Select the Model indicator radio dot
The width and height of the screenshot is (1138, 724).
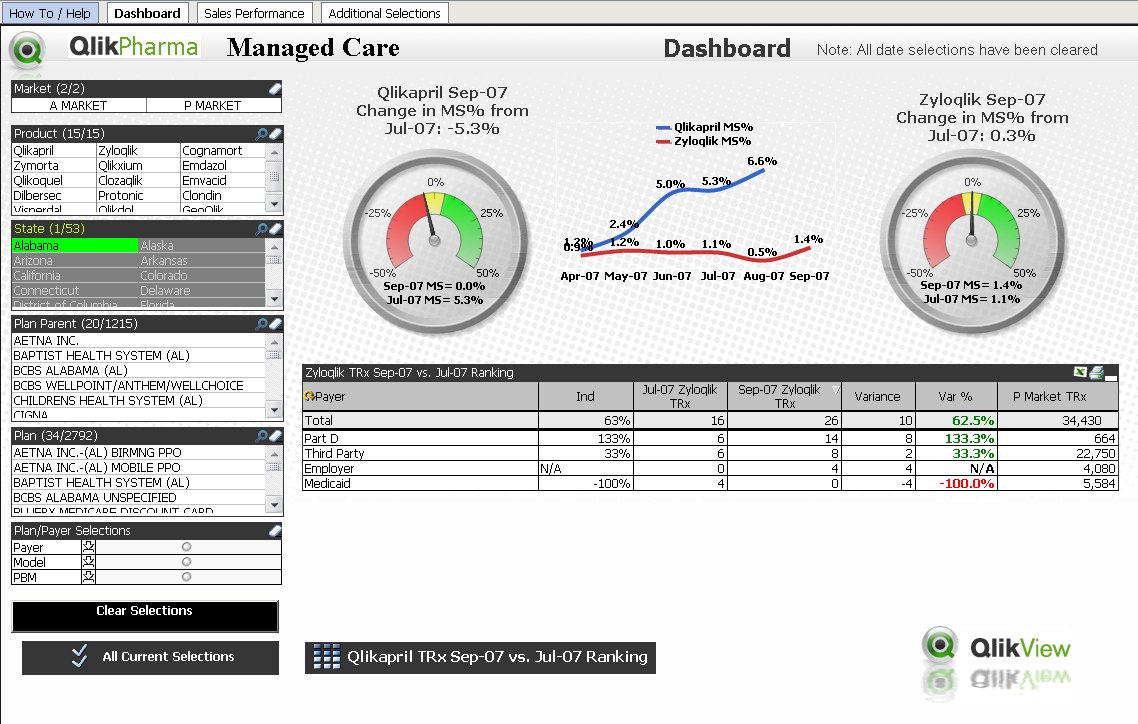(186, 562)
